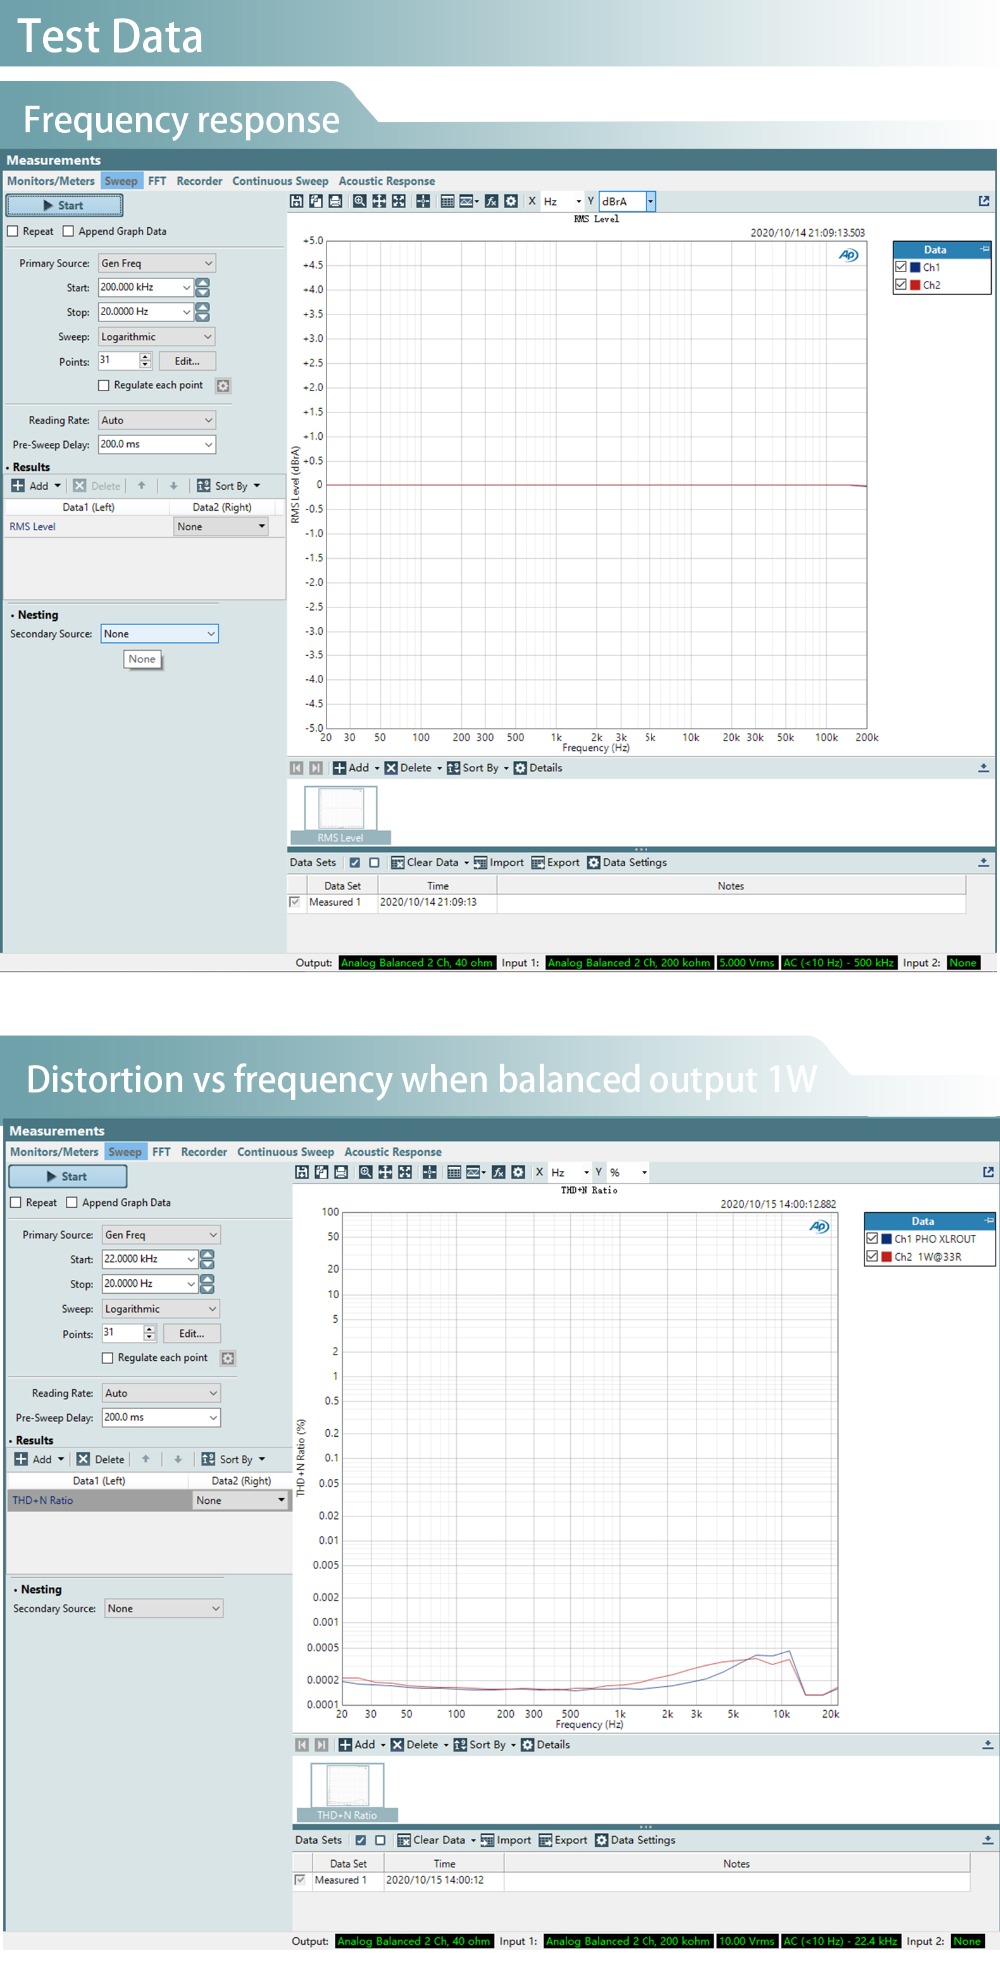
Task: Click the red Ch2 1W@33R color swatch in the legend
Action: (886, 1257)
